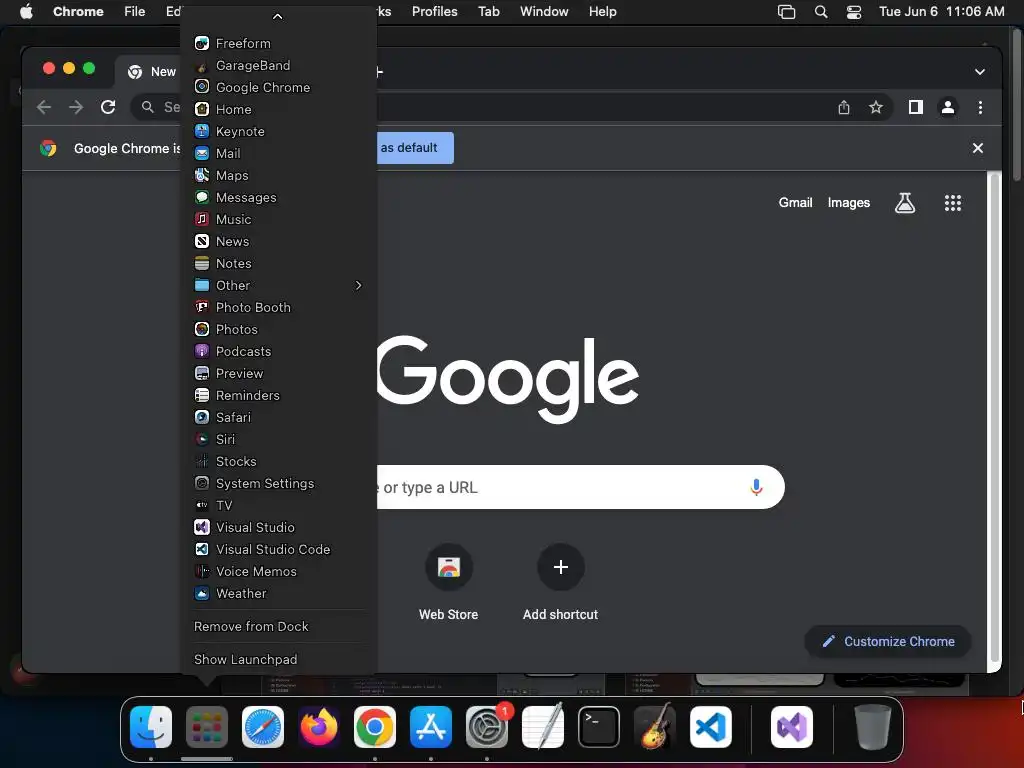The width and height of the screenshot is (1024, 768).
Task: Open the Help menu
Action: pos(602,12)
